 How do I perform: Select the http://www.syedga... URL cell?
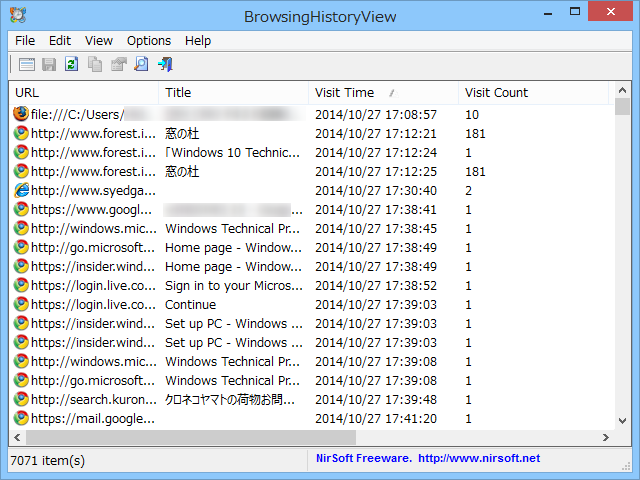pos(93,191)
